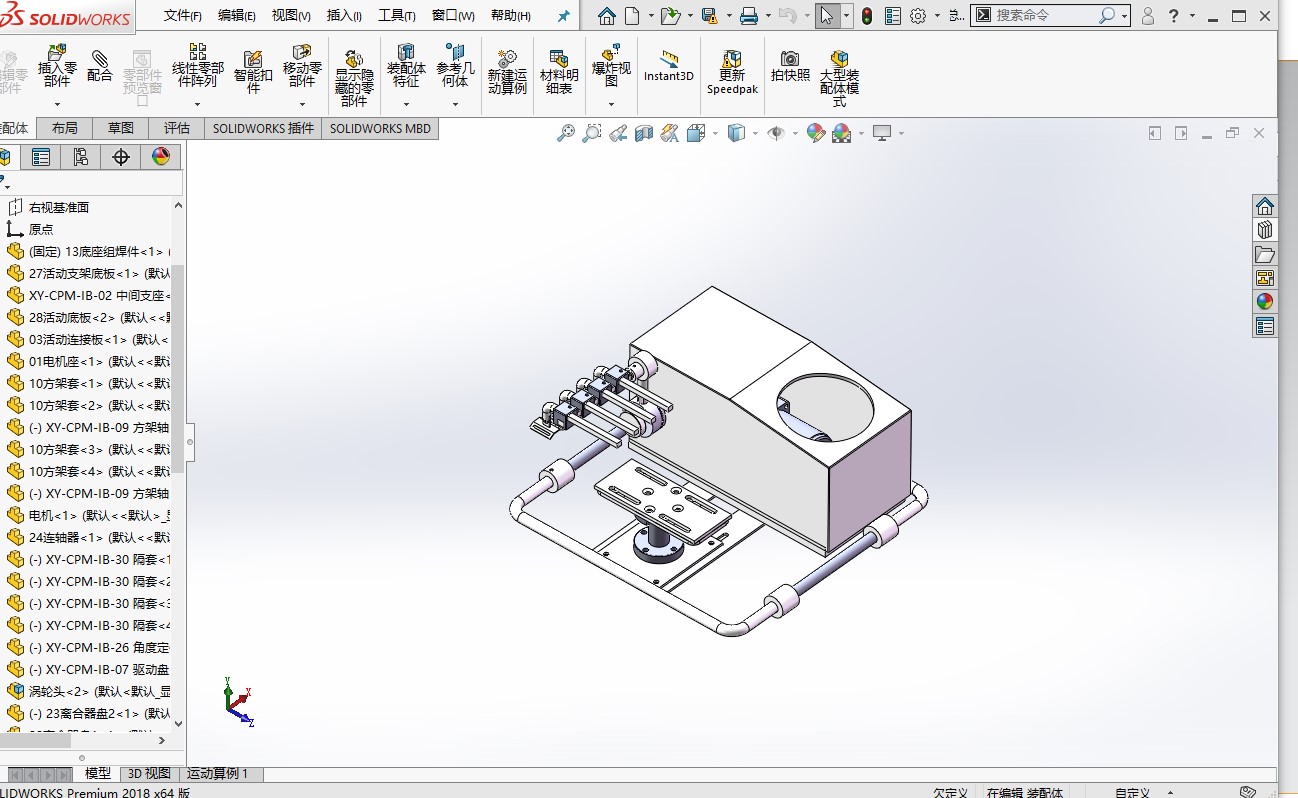Click Exploded View (爆炸视图) tool
Viewport: 1298px width, 798px height.
click(611, 66)
